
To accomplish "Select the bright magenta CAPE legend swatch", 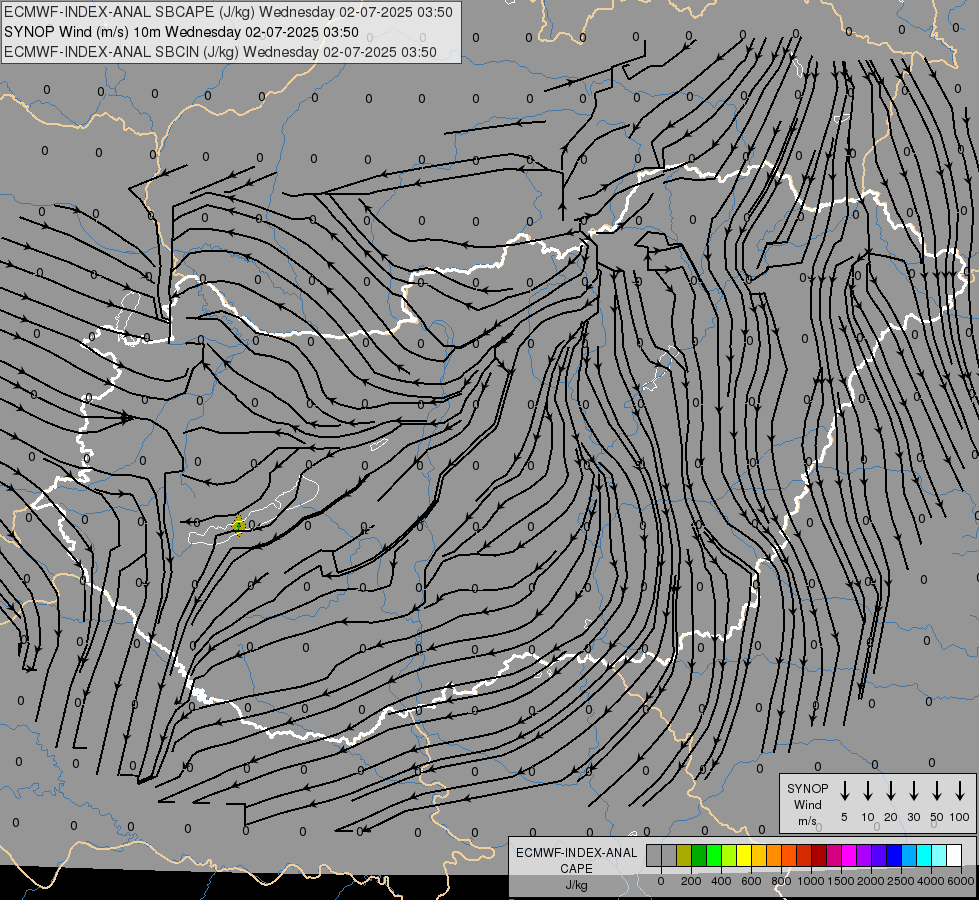I will pyautogui.click(x=849, y=855).
